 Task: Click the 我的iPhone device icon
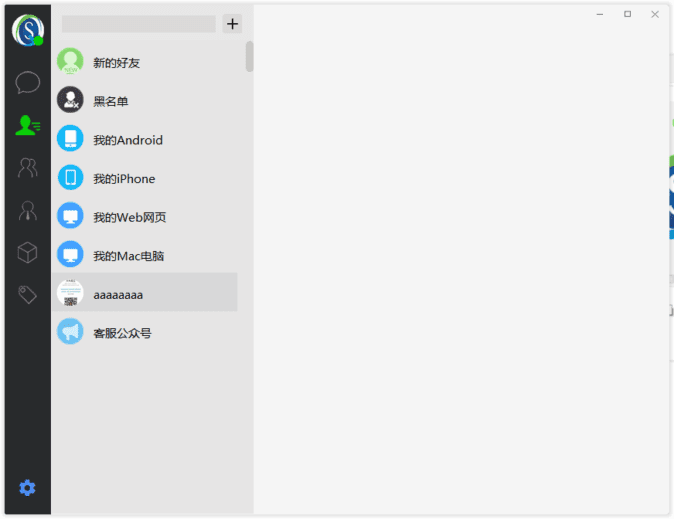[70, 177]
